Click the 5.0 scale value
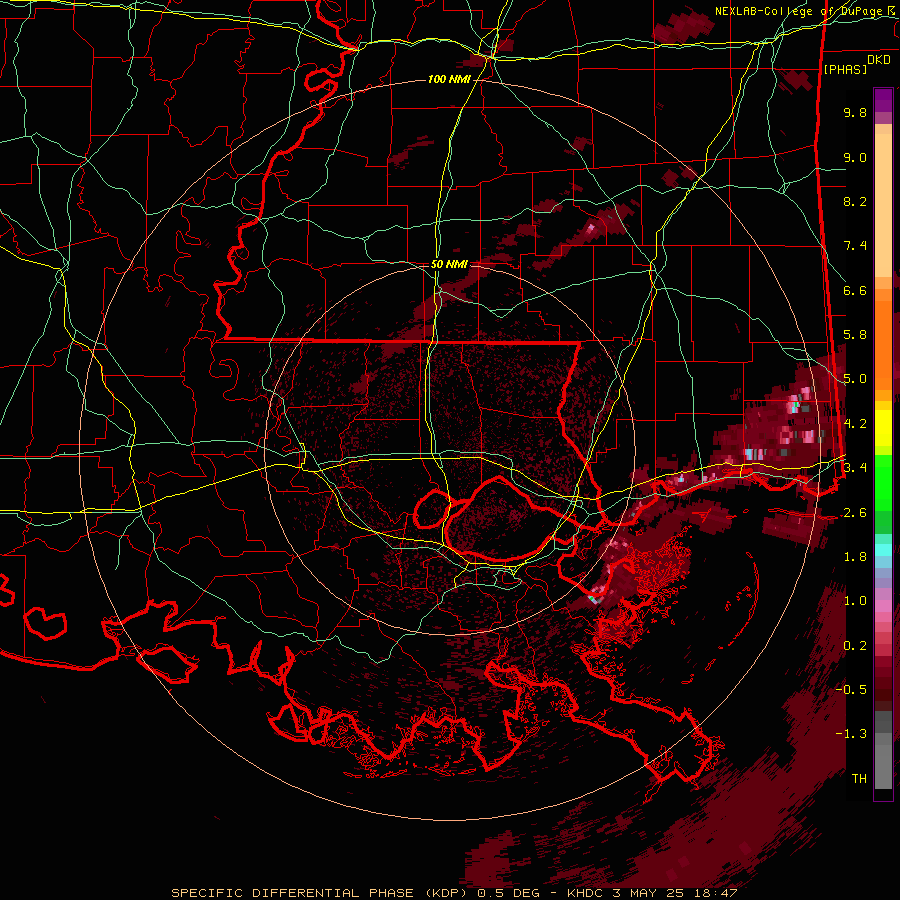The image size is (900, 900). 855,379
